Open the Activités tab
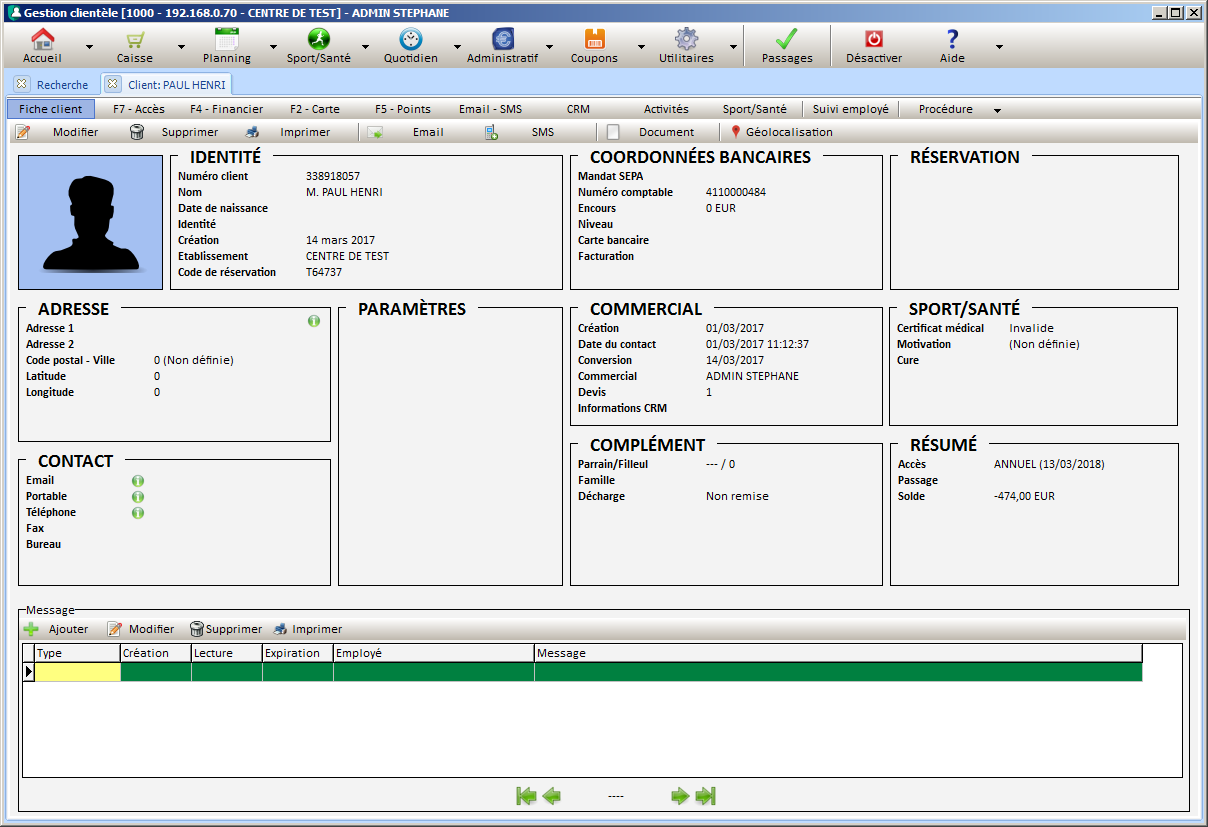The image size is (1208, 827). (666, 109)
